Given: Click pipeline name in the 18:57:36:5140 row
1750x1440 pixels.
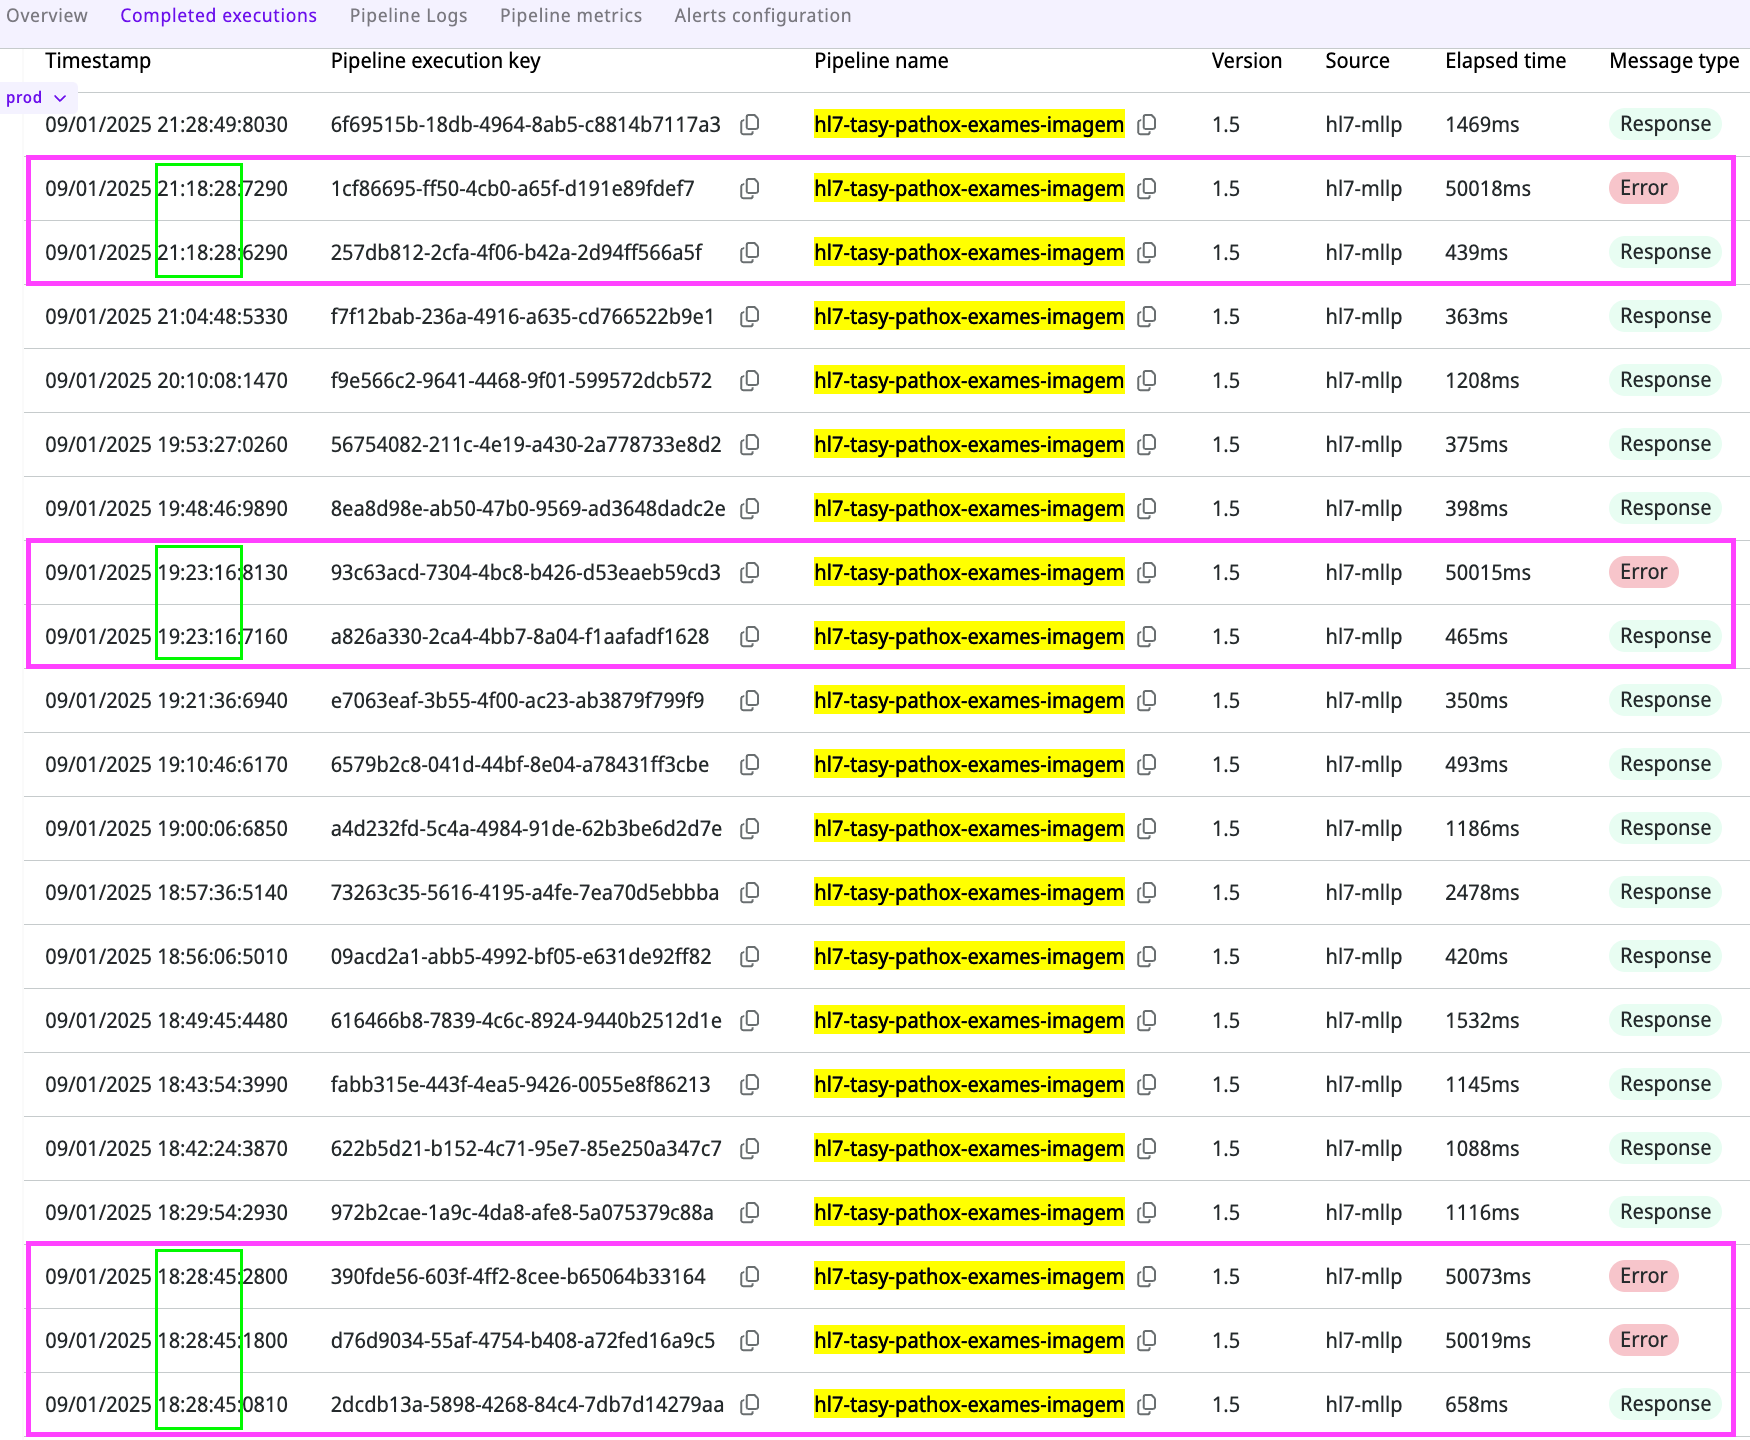Looking at the screenshot, I should pyautogui.click(x=969, y=893).
